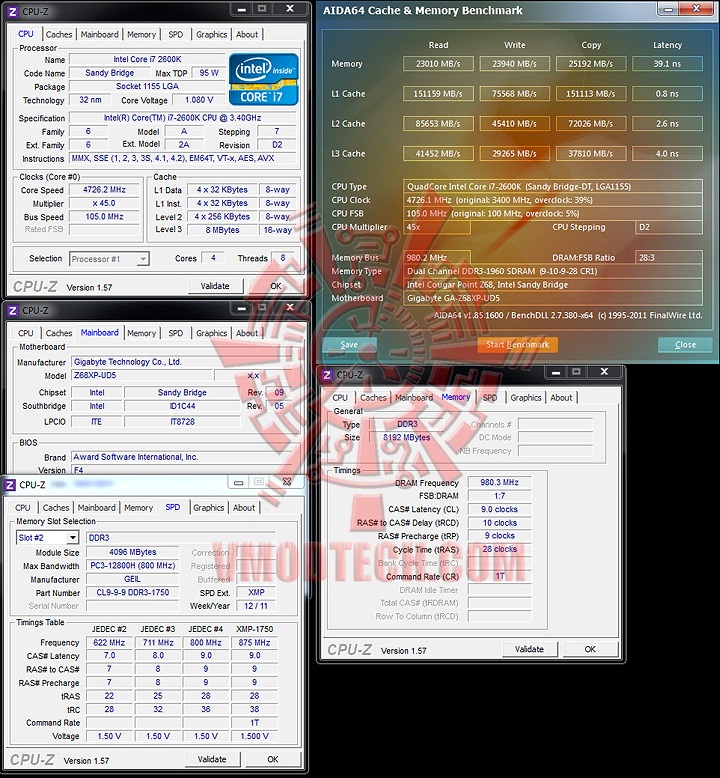Click Validate in the CPU-Z SPD window
Screen dimensions: 720x778
pos(212,760)
